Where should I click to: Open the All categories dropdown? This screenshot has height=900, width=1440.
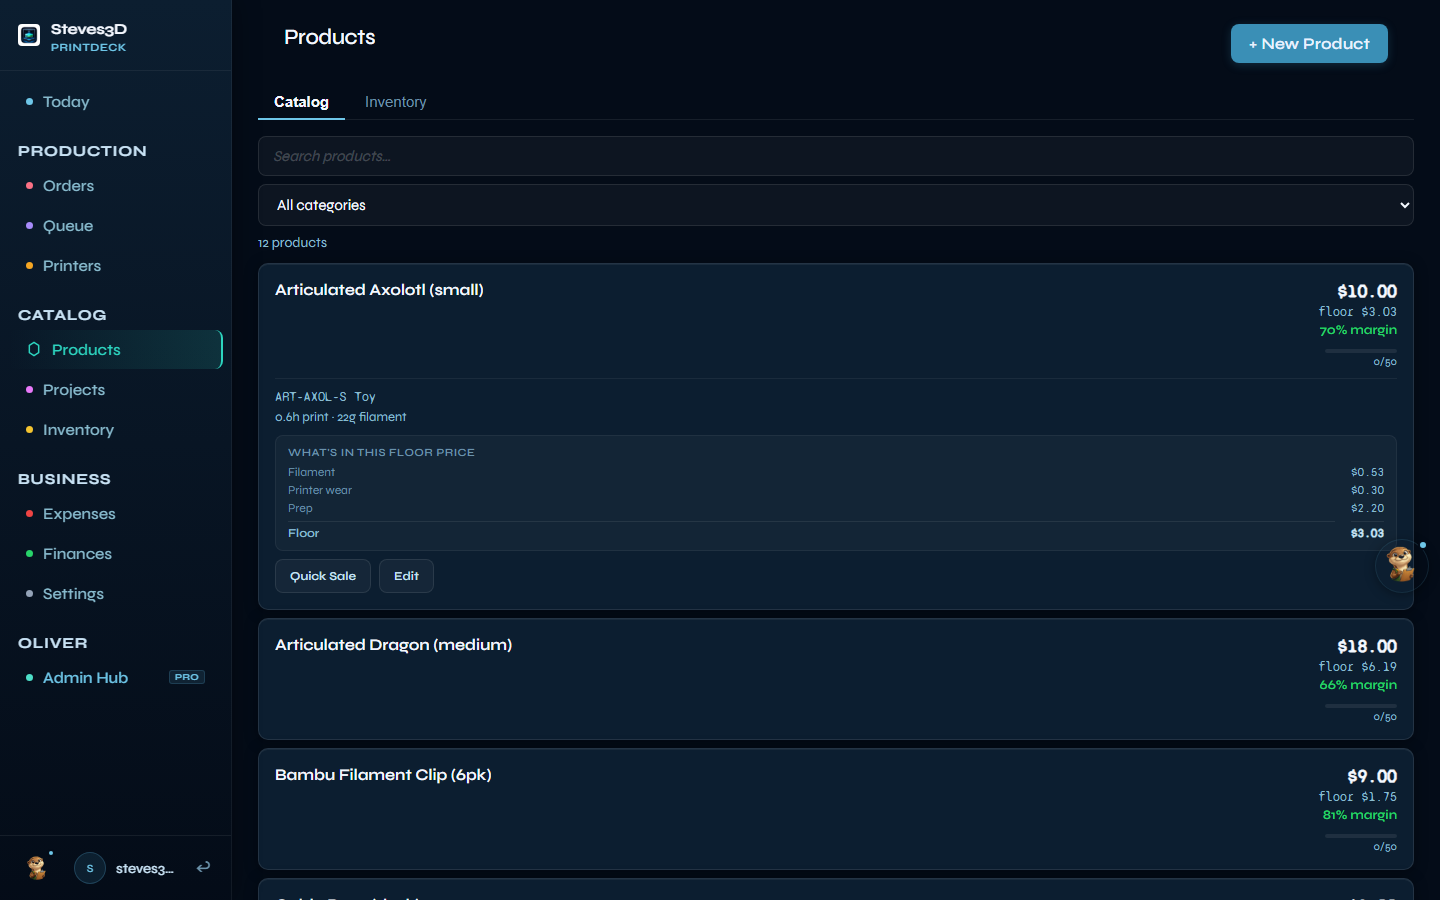835,205
